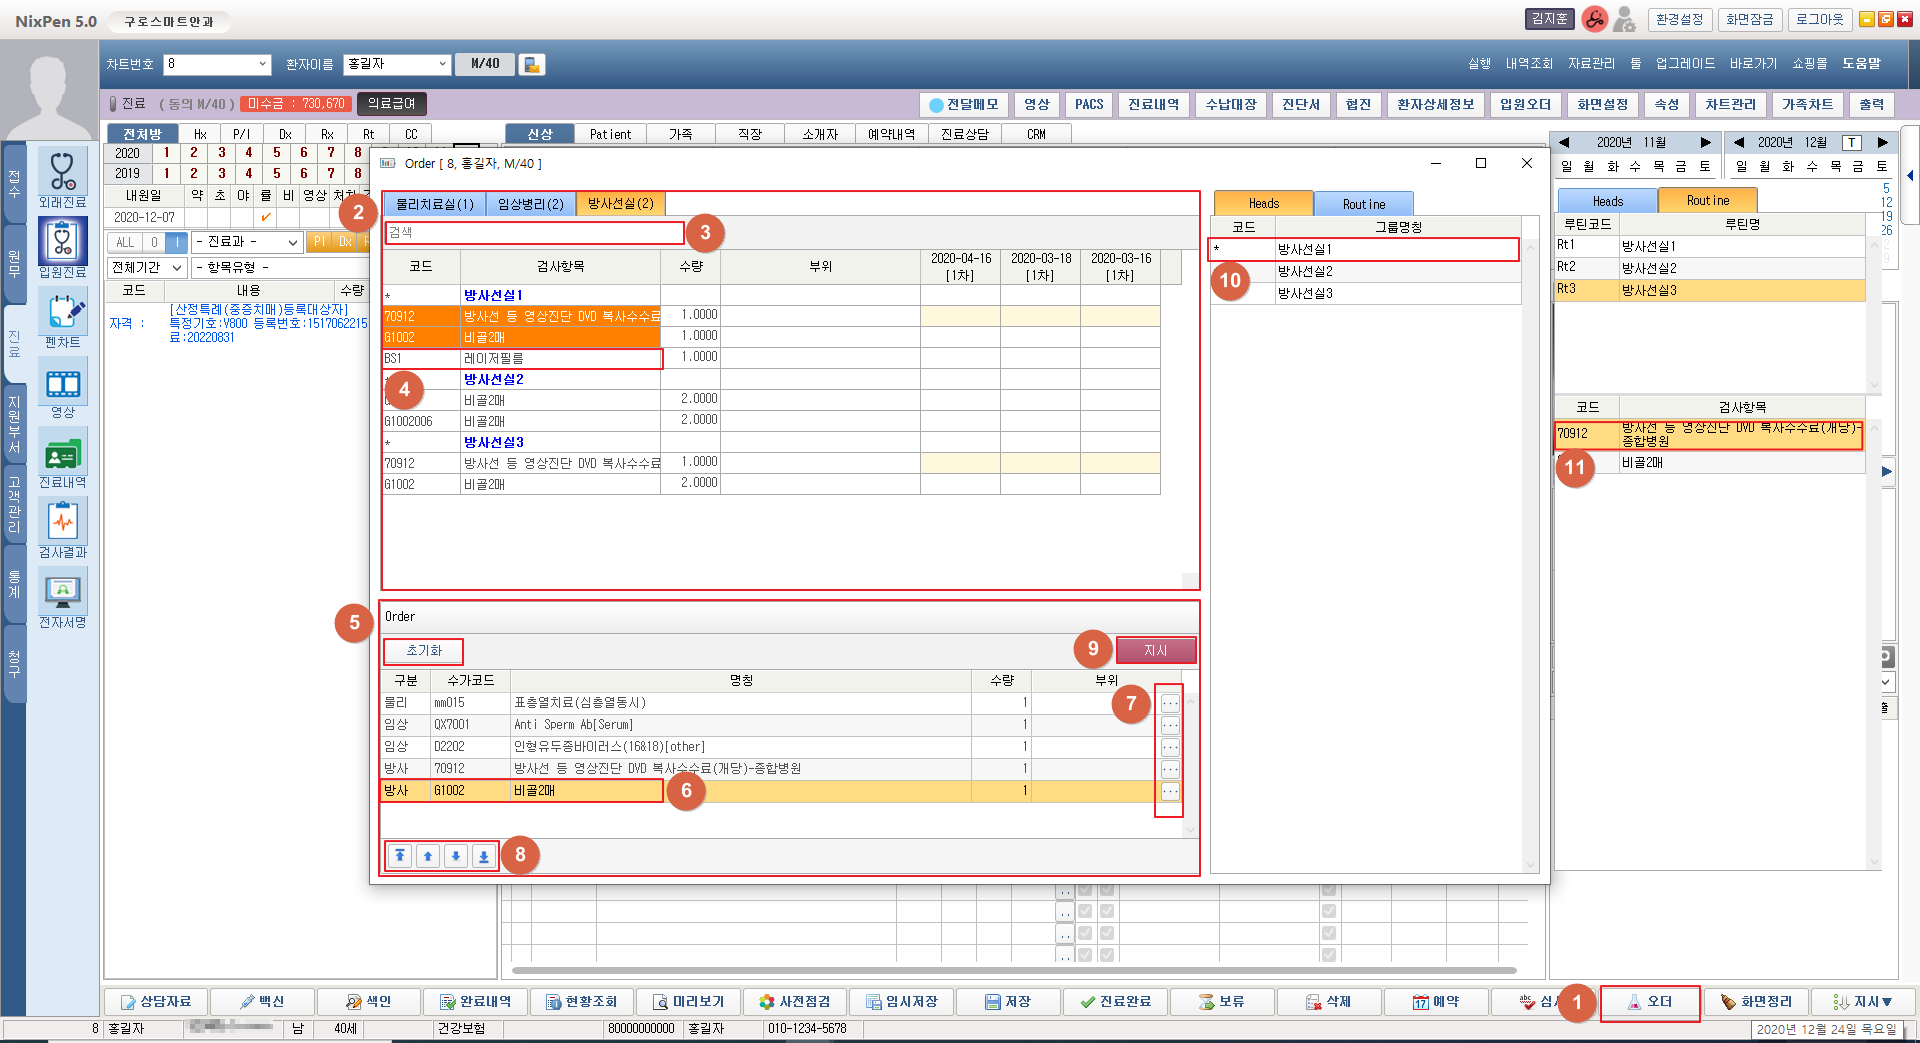This screenshot has width=1920, height=1043.
Task: Open the 검사결과 sidebar icon
Action: click(62, 522)
